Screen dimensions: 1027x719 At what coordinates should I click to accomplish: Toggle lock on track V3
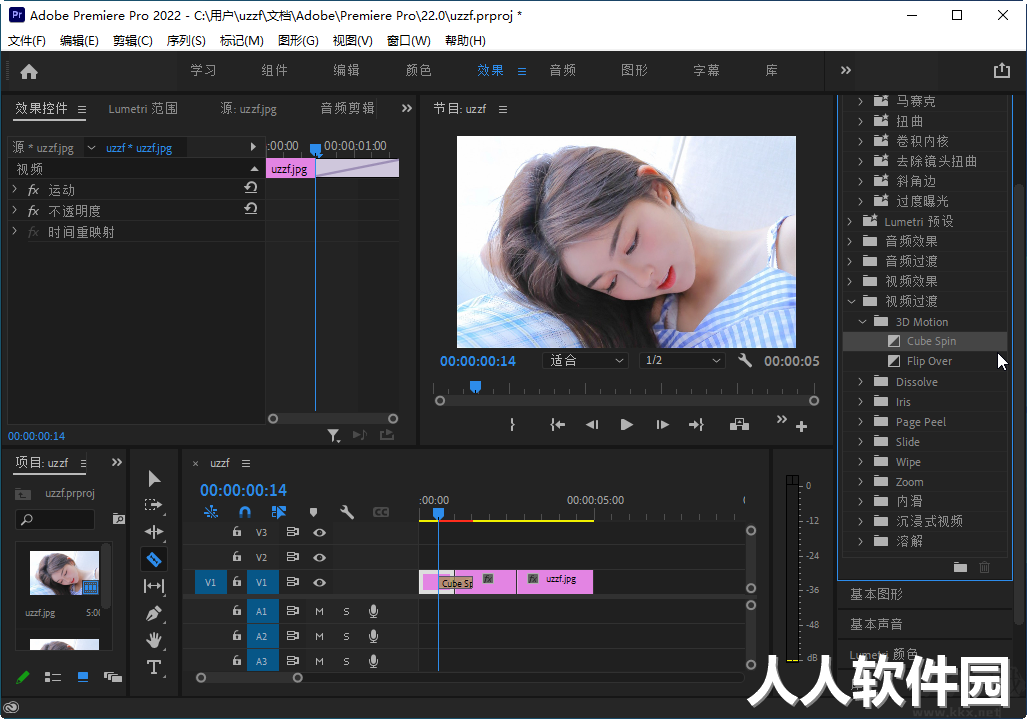click(237, 532)
